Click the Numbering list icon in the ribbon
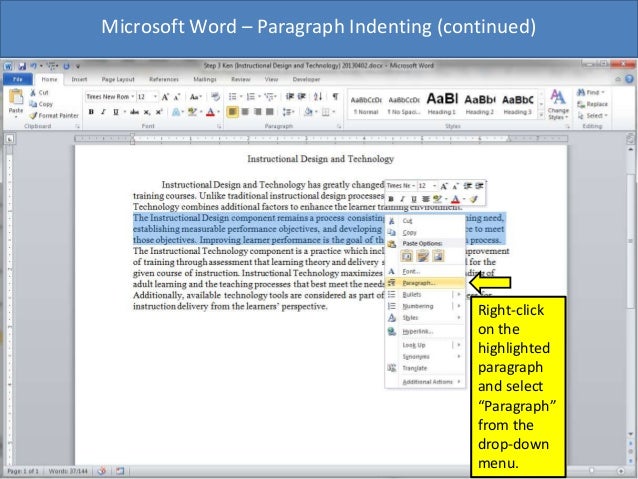 (251, 97)
